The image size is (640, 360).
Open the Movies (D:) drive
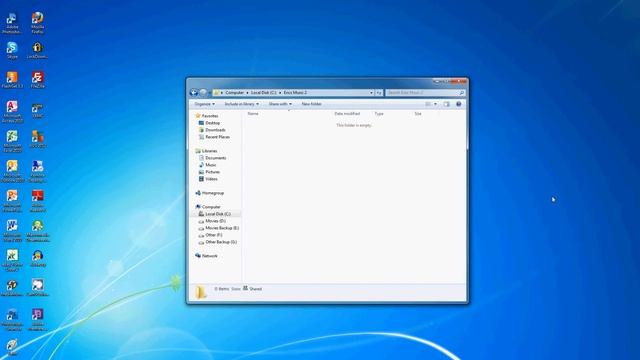coord(212,221)
